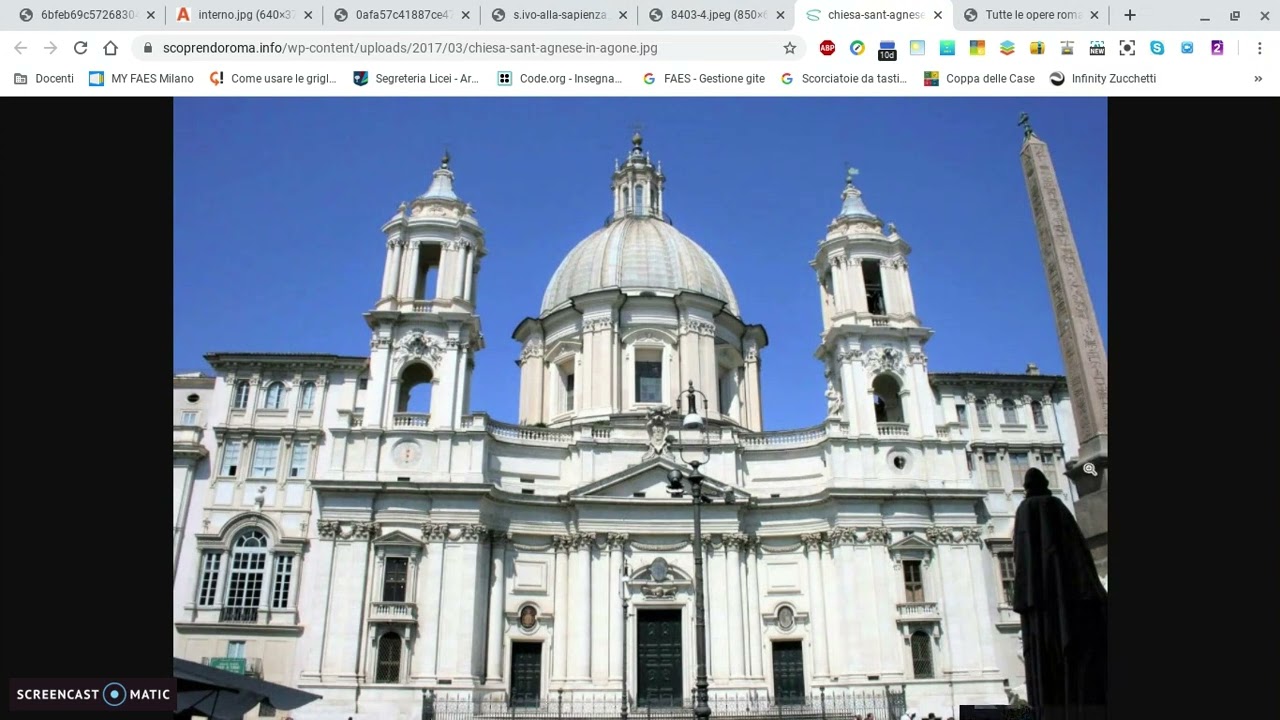Open the Coppa delle Case bookmark

(979, 78)
